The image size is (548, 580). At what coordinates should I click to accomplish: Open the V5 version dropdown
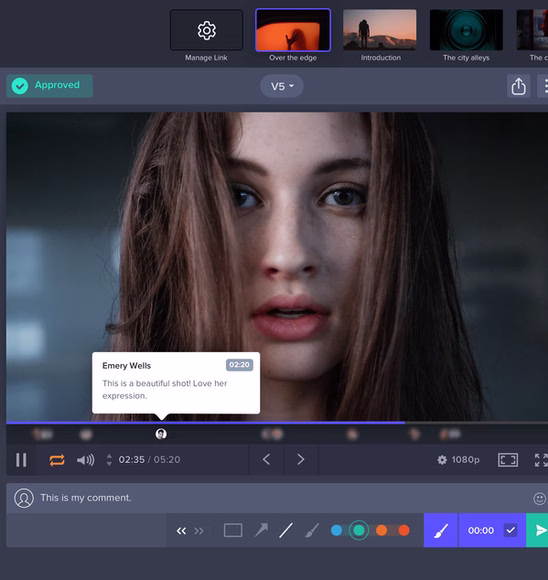tap(282, 86)
